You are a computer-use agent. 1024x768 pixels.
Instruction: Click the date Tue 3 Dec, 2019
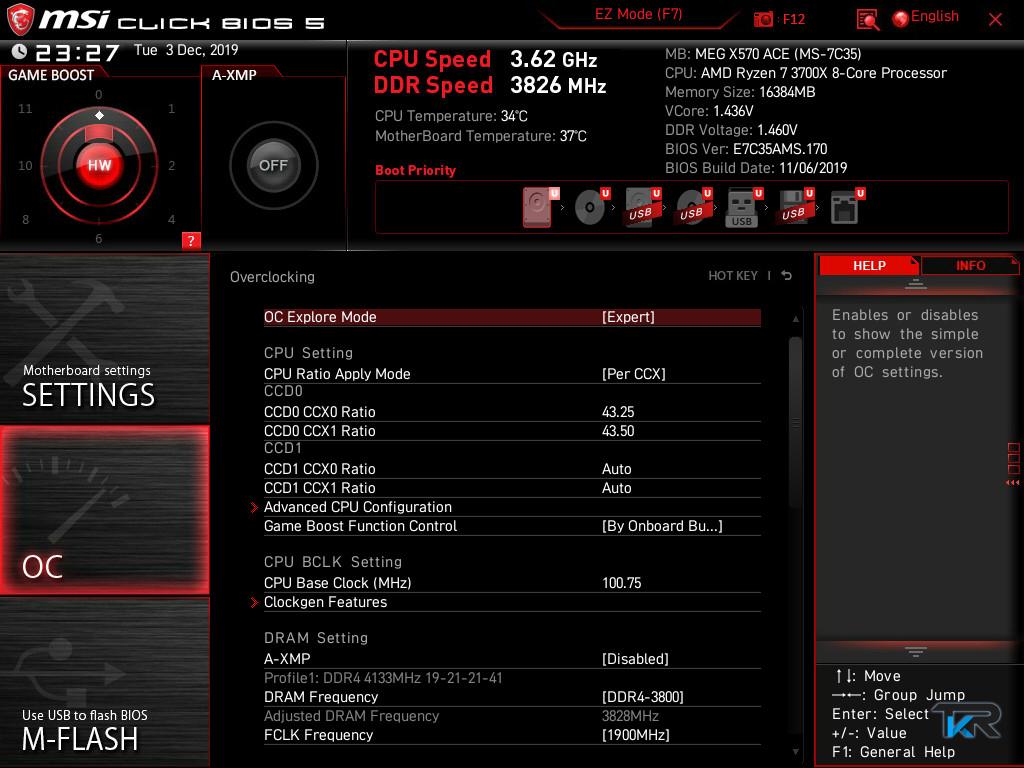[186, 50]
